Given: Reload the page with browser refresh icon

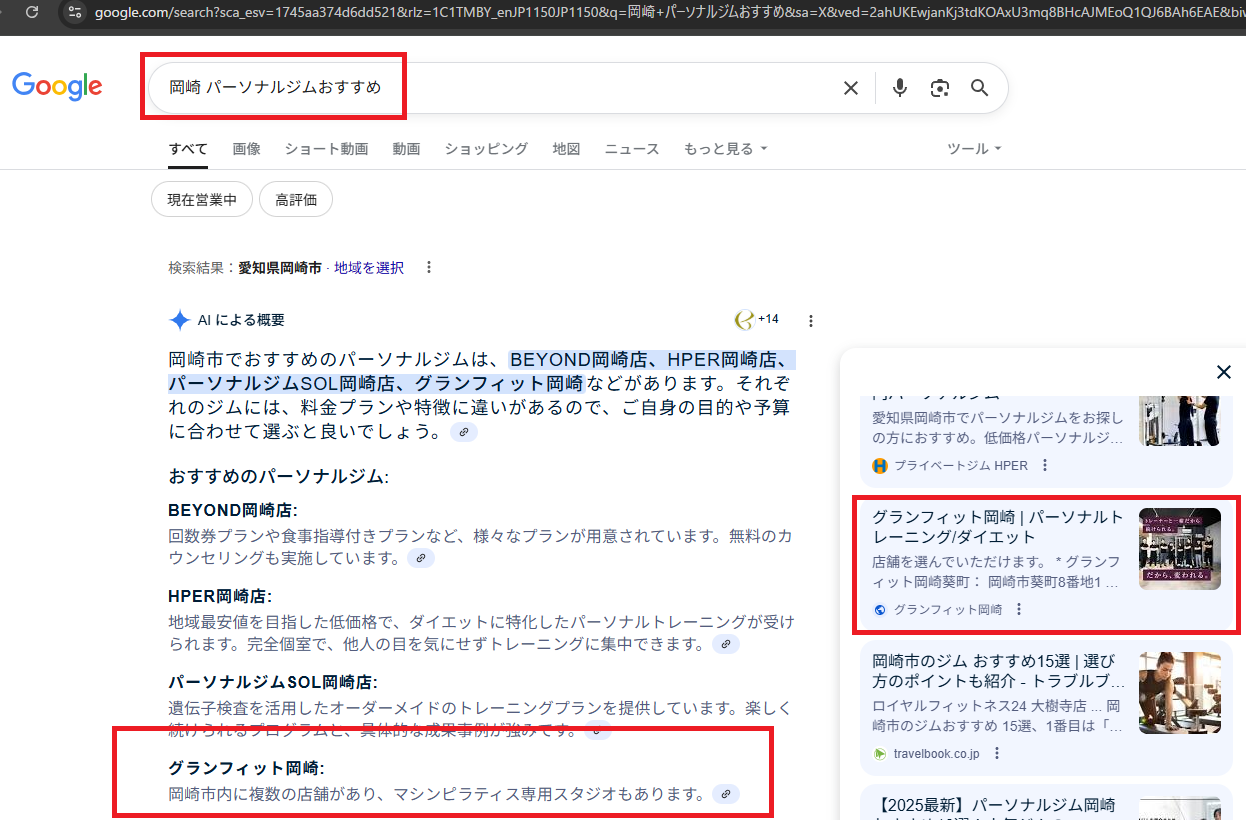Looking at the screenshot, I should (33, 13).
